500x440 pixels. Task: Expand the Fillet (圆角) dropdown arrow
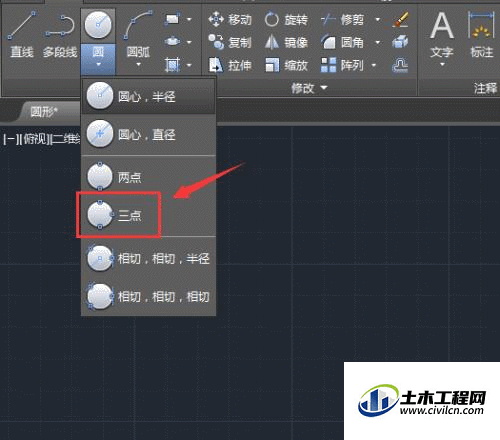[378, 42]
